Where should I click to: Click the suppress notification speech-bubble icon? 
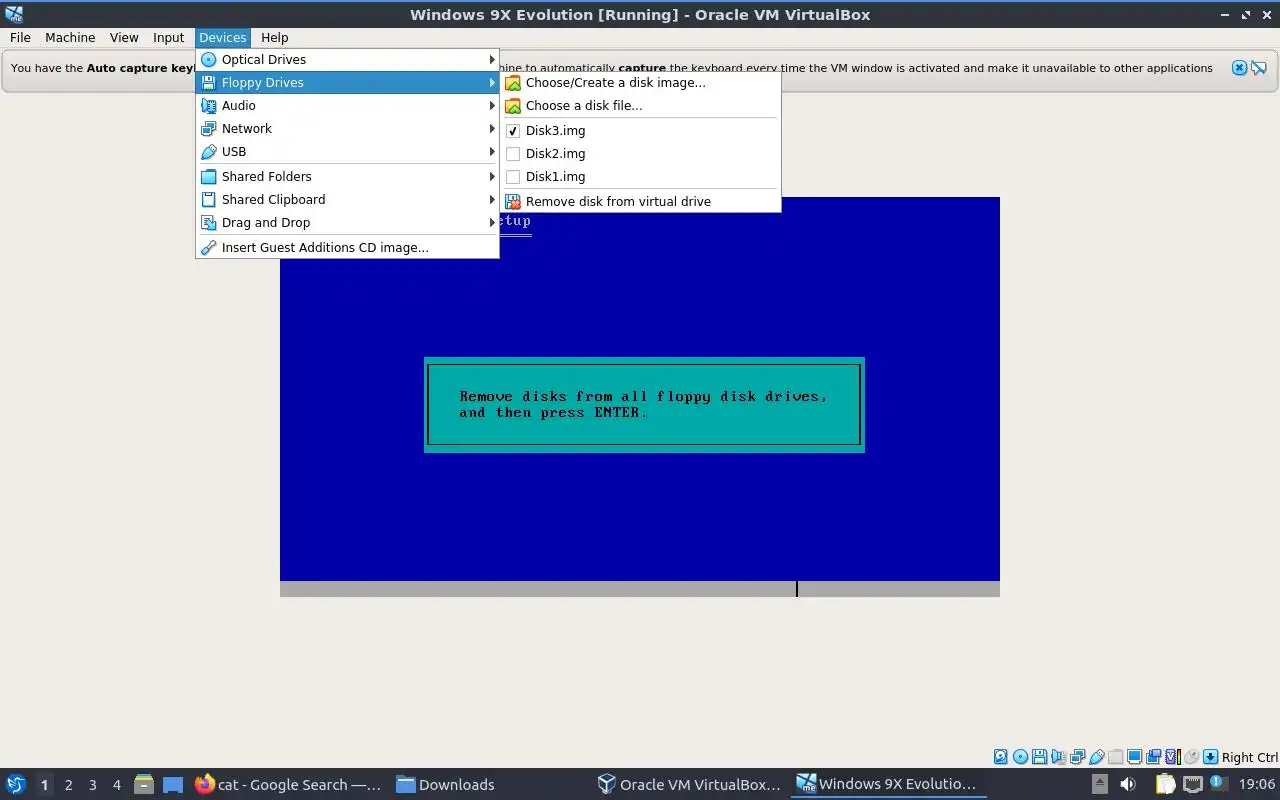(1259, 68)
